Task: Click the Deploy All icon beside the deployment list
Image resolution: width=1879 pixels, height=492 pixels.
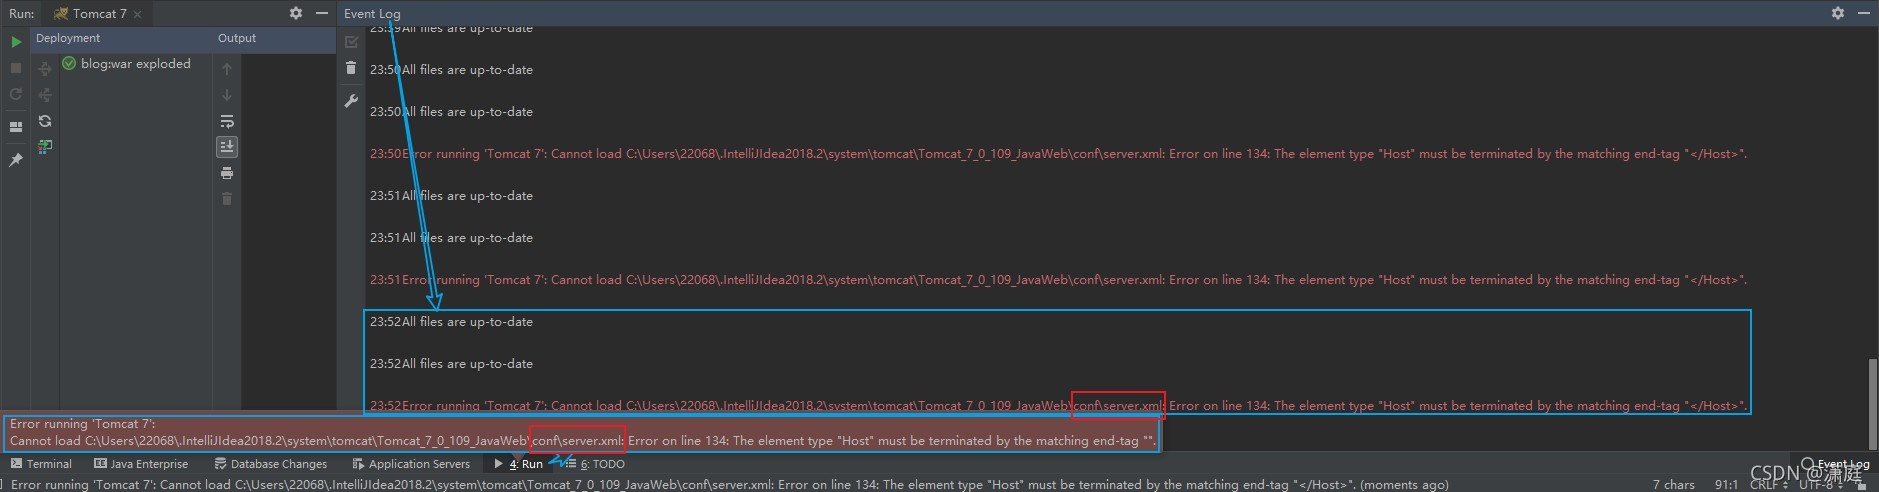Action: coord(45,69)
